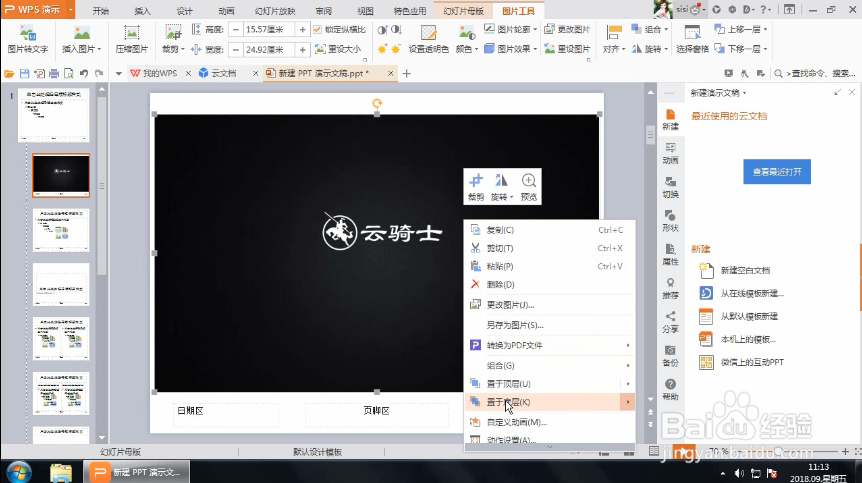Select the first master slide thumbnail
The width and height of the screenshot is (862, 483).
click(53, 115)
